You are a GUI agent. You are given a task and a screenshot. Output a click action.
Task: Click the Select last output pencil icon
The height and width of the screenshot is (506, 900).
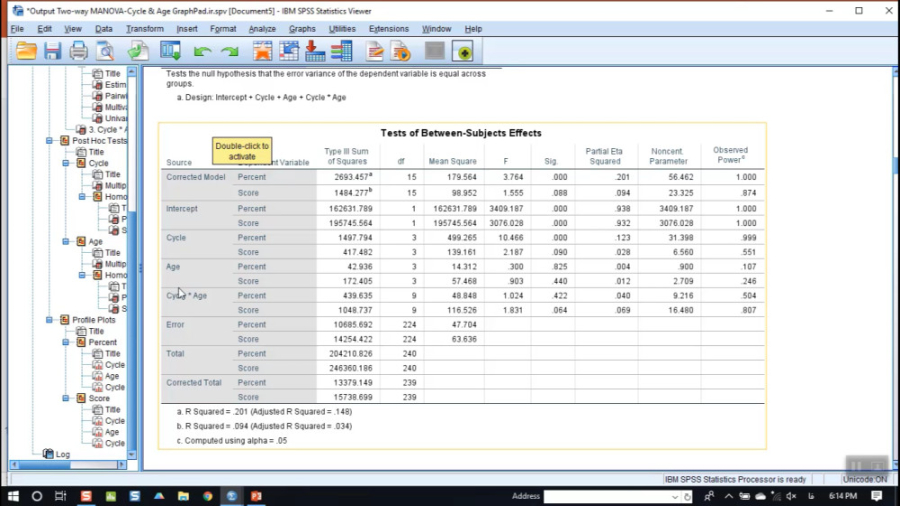(374, 51)
